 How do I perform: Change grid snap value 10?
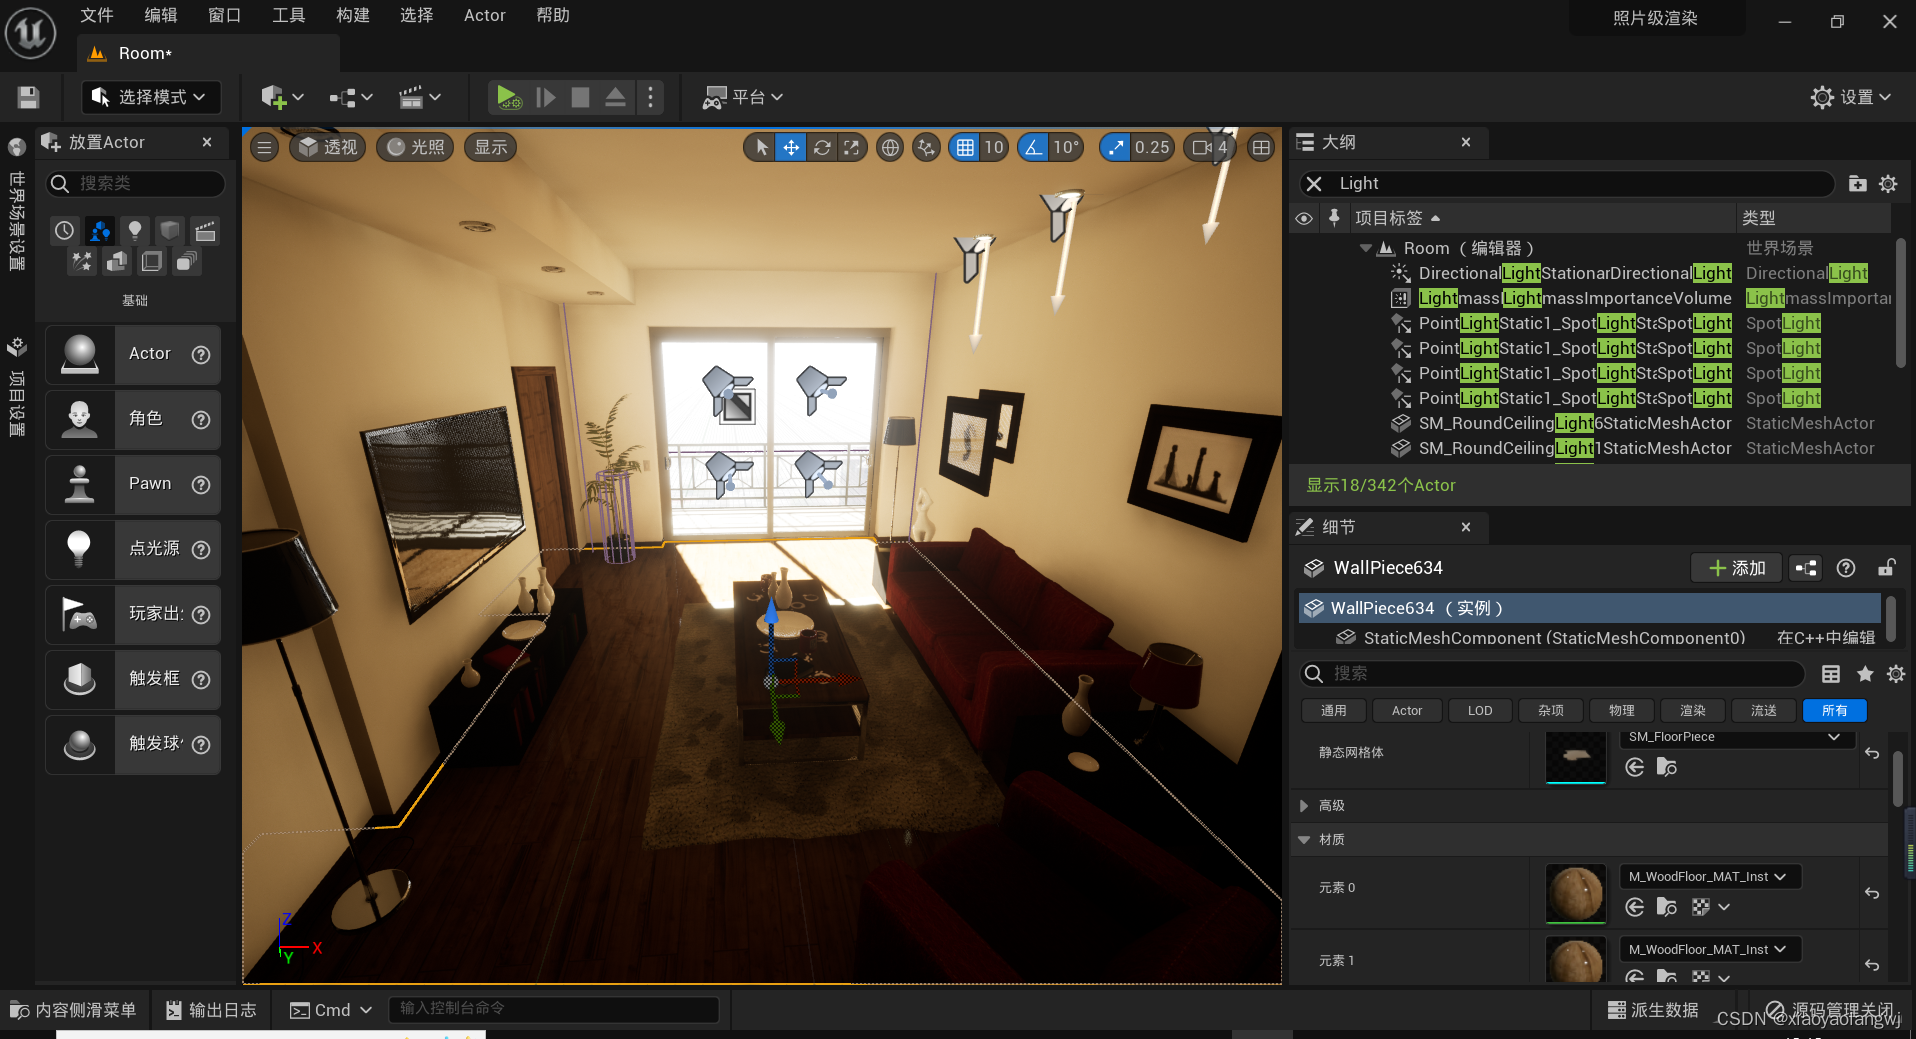(x=993, y=148)
